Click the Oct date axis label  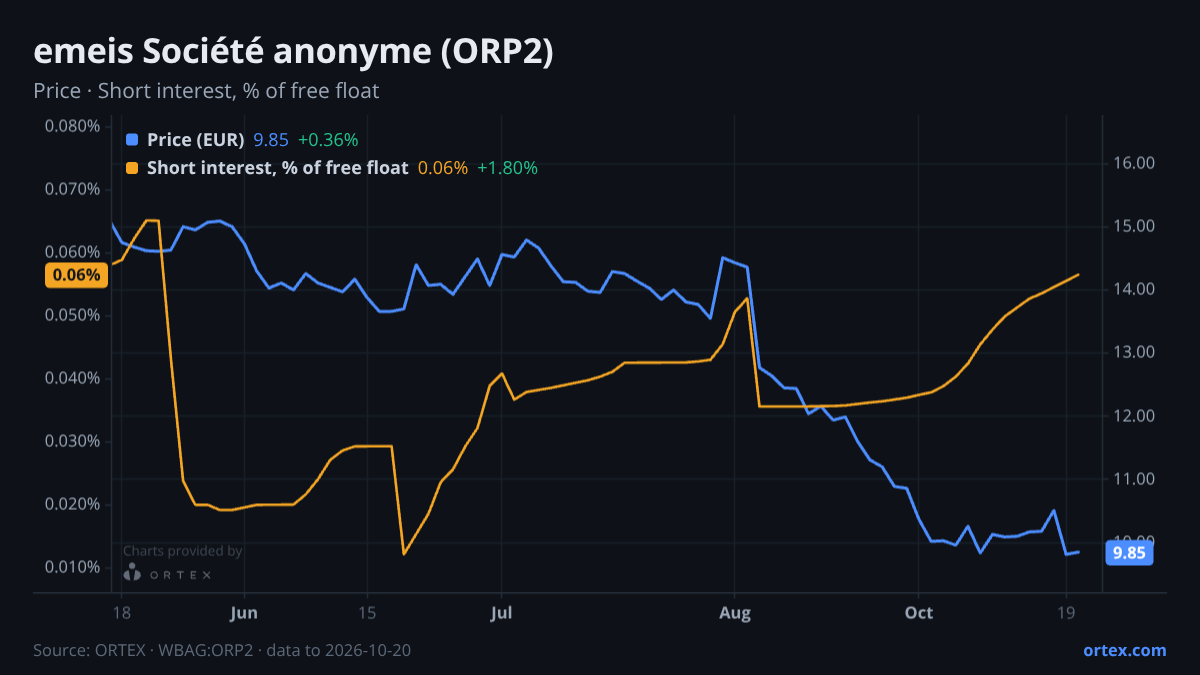pyautogui.click(x=918, y=612)
